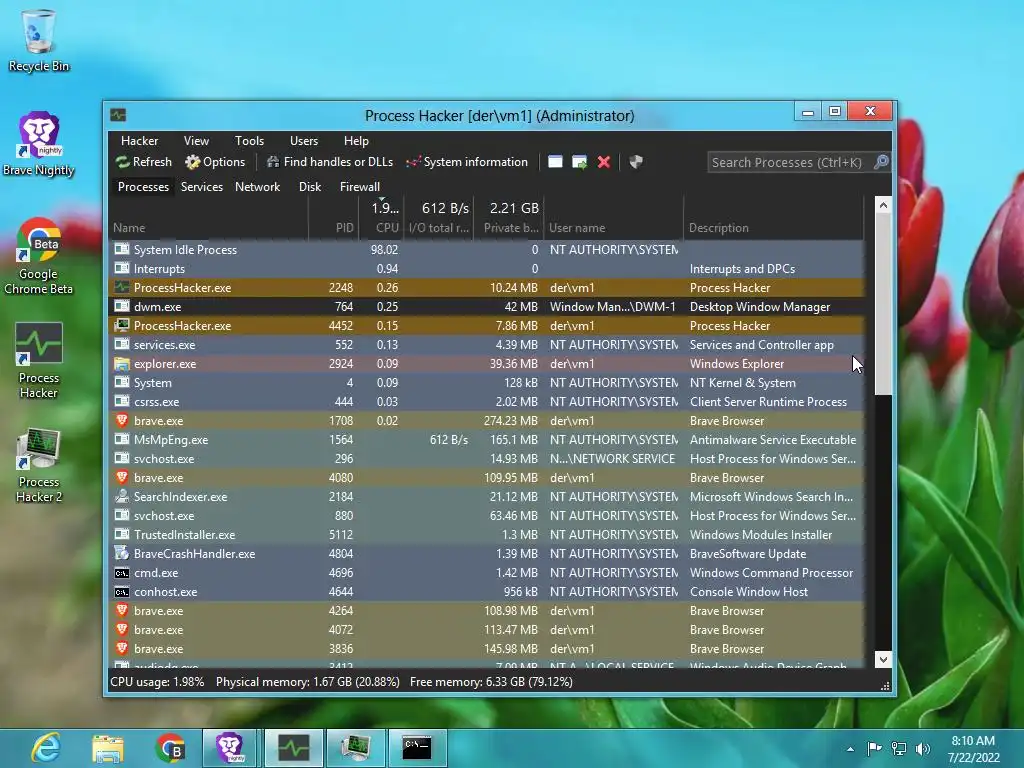Switch to command prompt taskbar button
Viewport: 1024px width, 768px height.
click(x=417, y=748)
